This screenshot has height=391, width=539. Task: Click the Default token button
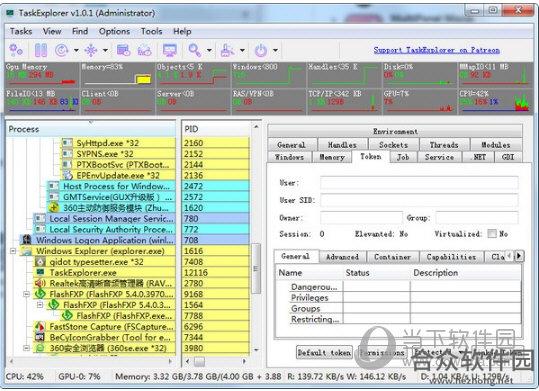324,352
